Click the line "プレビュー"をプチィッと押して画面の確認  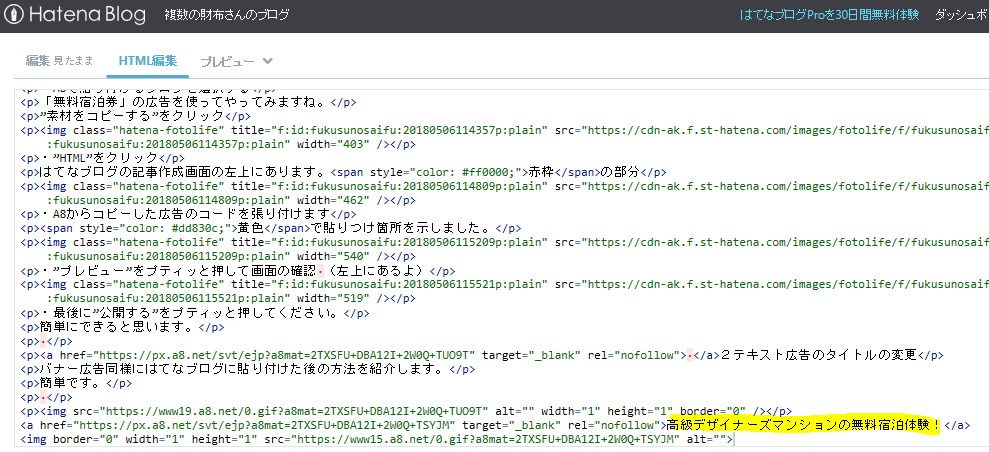pyautogui.click(x=238, y=271)
